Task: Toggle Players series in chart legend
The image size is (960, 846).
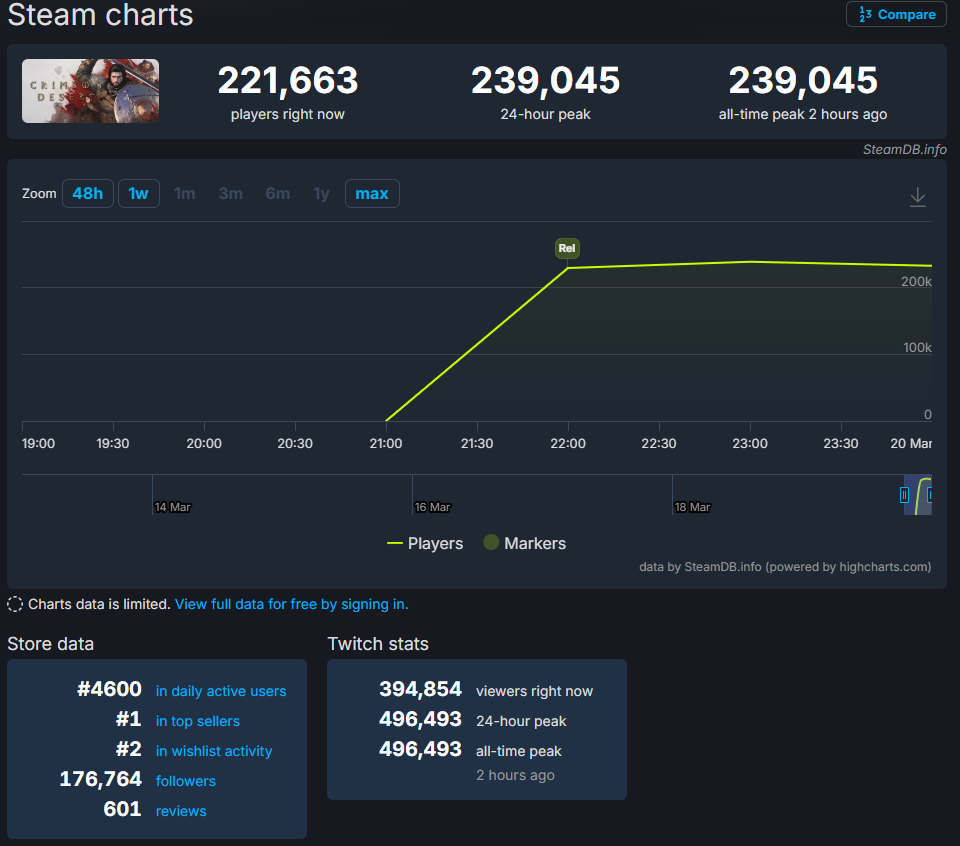Action: click(x=425, y=543)
